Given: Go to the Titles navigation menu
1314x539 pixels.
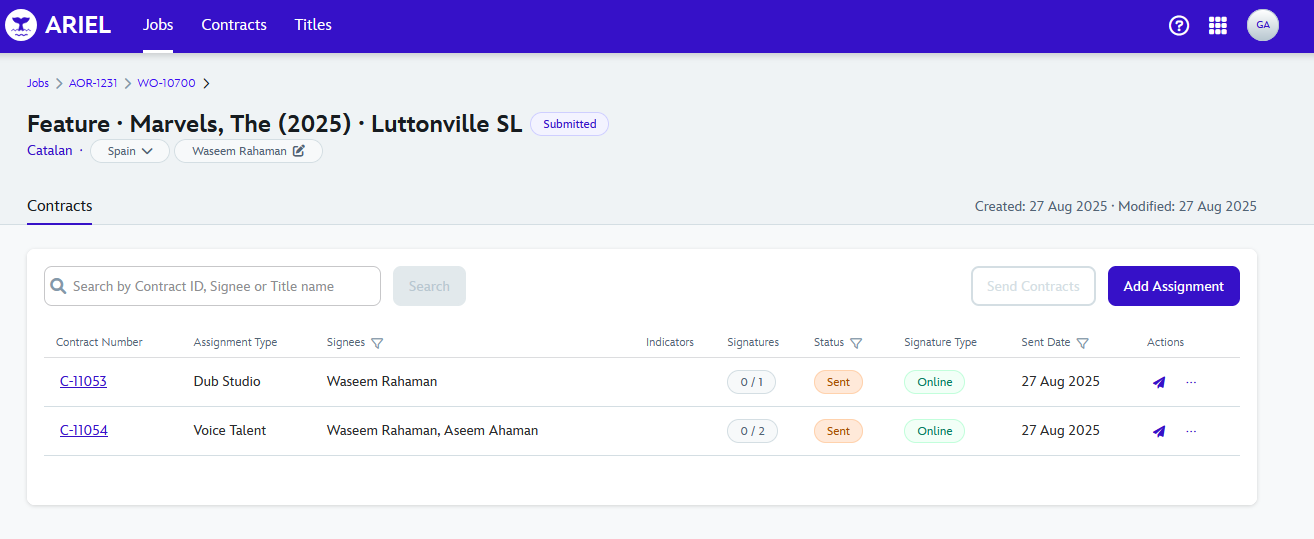Looking at the screenshot, I should (313, 25).
